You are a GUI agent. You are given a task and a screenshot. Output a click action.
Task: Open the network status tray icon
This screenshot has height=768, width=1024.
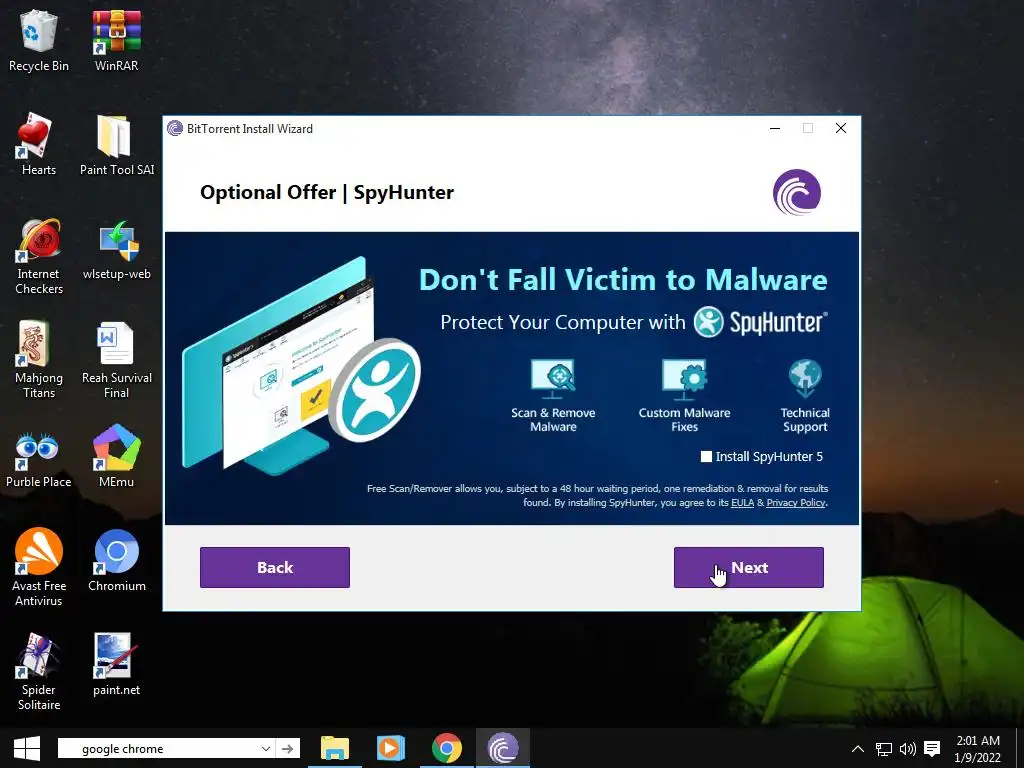tap(884, 749)
